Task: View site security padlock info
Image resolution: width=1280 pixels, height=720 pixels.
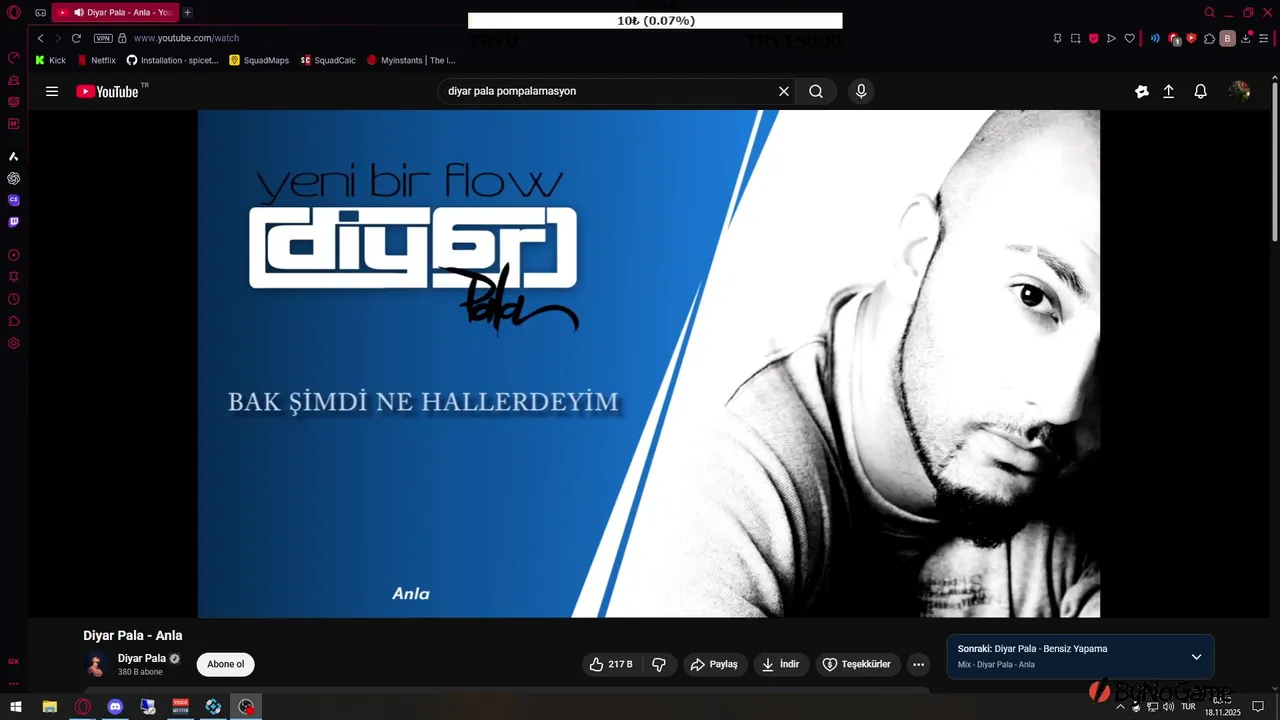Action: point(122,38)
